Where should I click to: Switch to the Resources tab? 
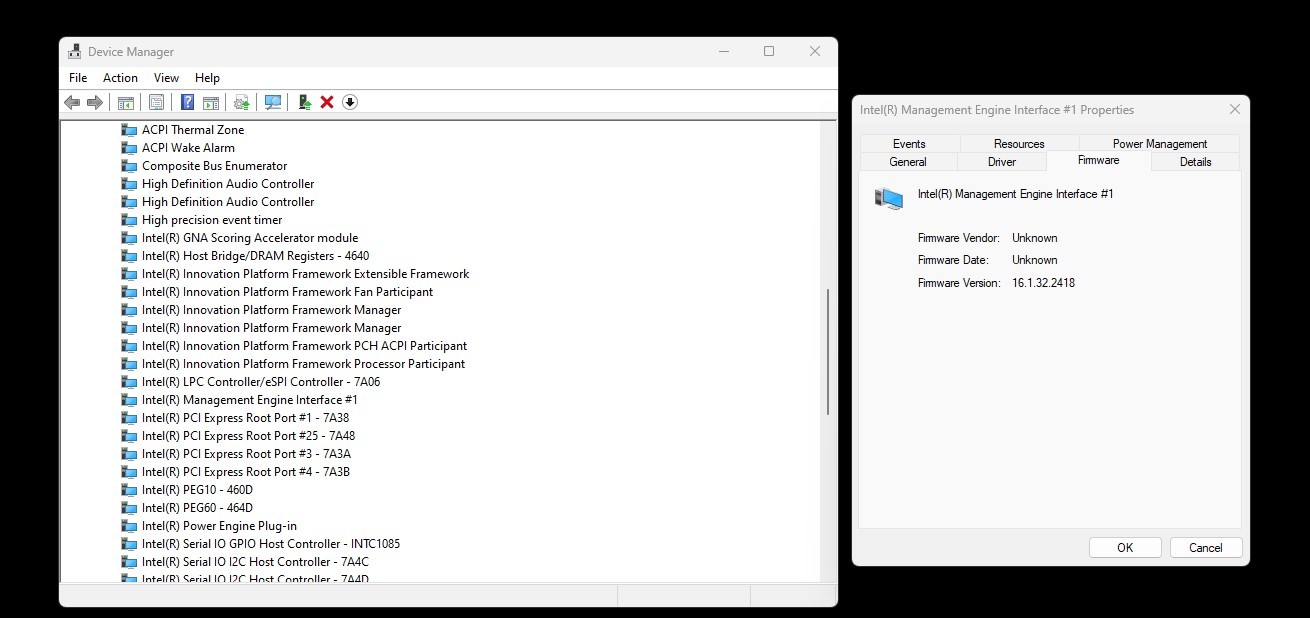(x=1019, y=144)
